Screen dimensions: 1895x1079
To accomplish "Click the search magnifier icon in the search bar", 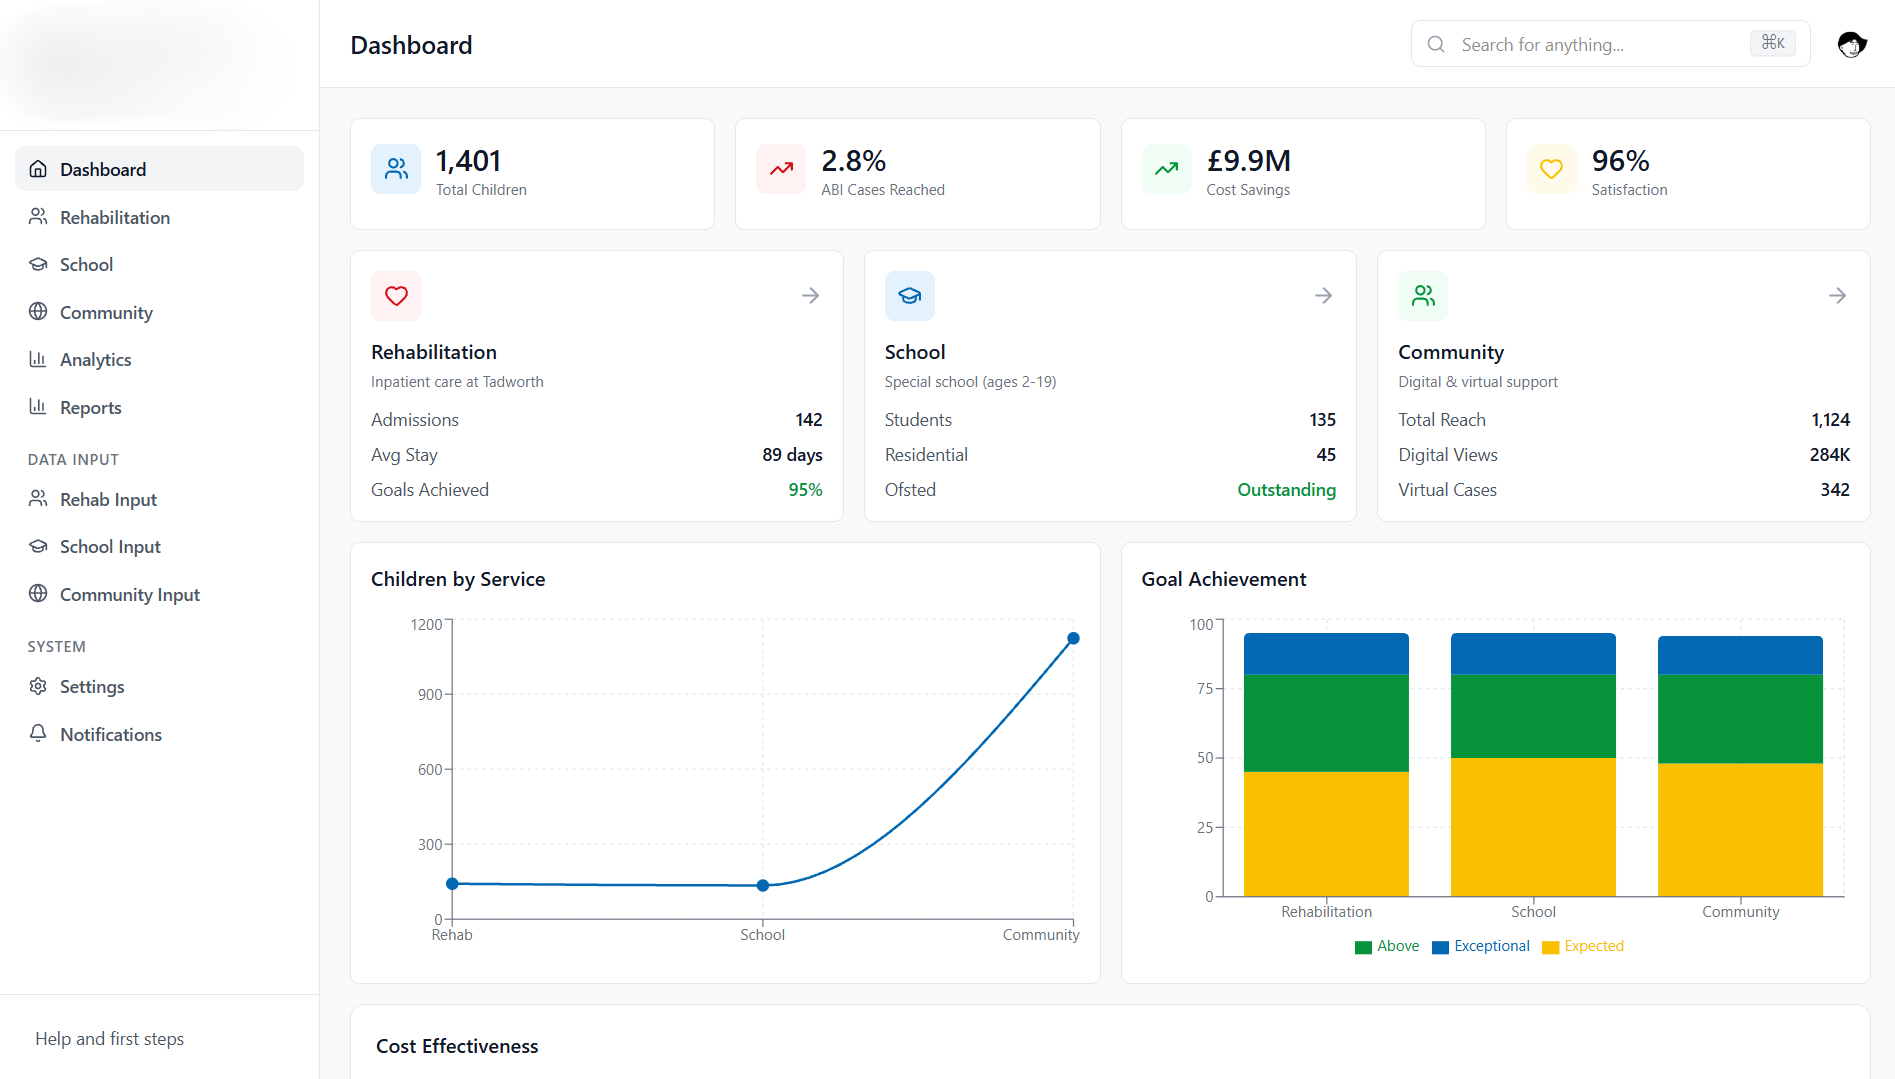I will pyautogui.click(x=1436, y=44).
